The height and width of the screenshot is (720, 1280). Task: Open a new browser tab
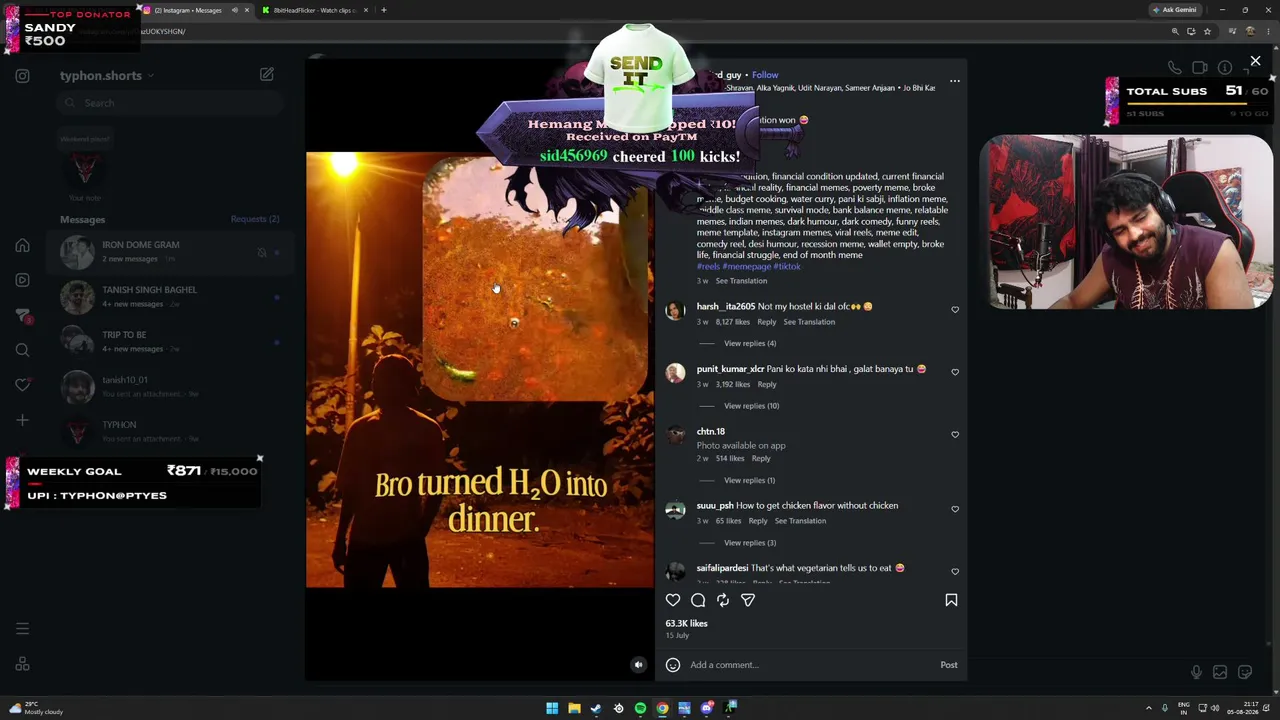(383, 10)
